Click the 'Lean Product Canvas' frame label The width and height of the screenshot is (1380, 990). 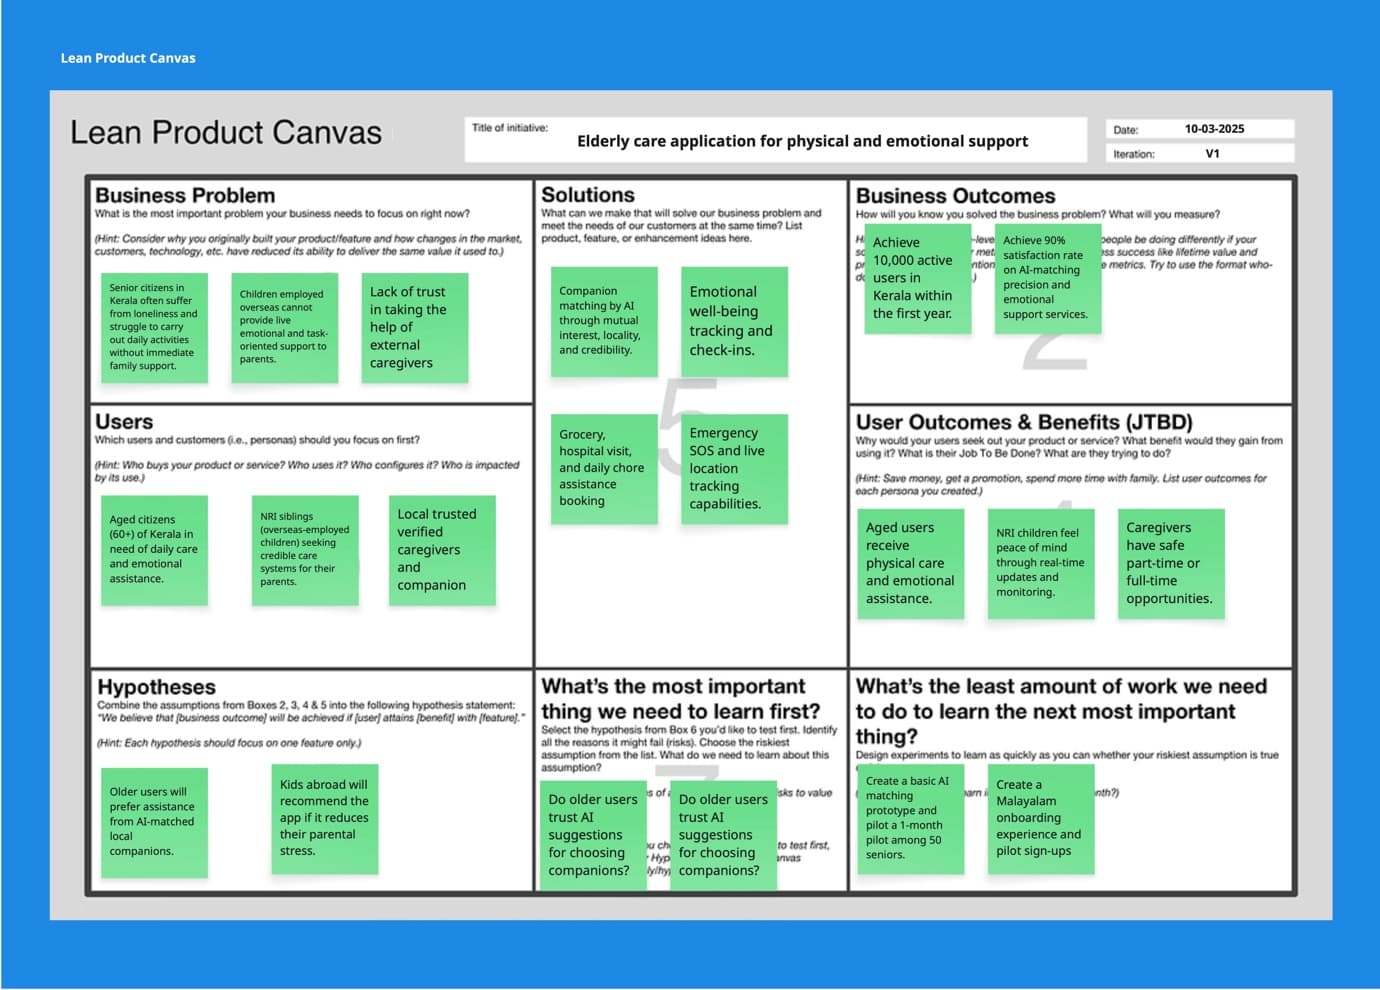(128, 58)
